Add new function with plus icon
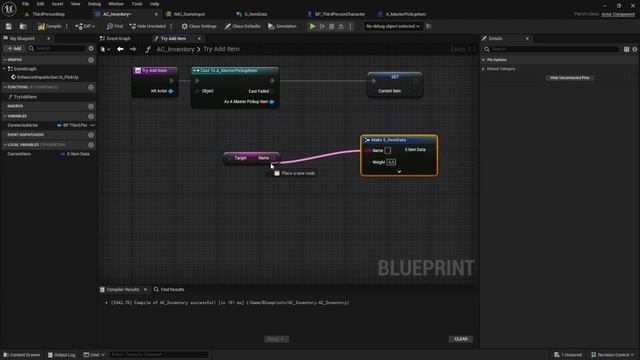This screenshot has width=640, height=360. tap(91, 87)
